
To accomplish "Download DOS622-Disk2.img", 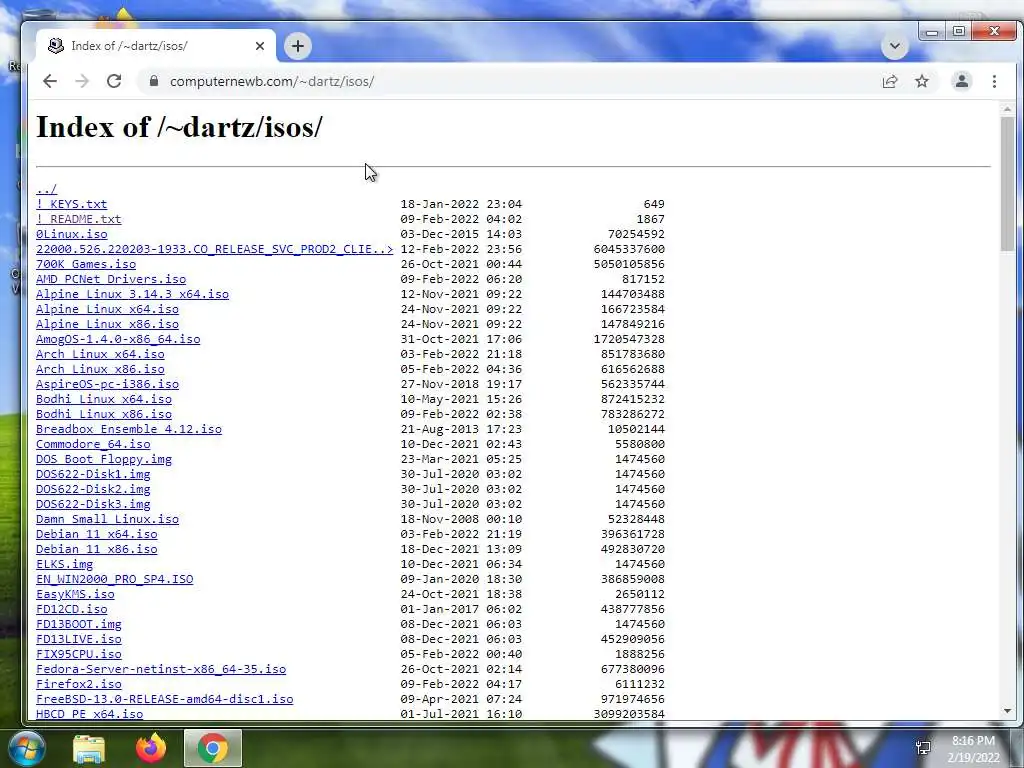I will pyautogui.click(x=93, y=490).
